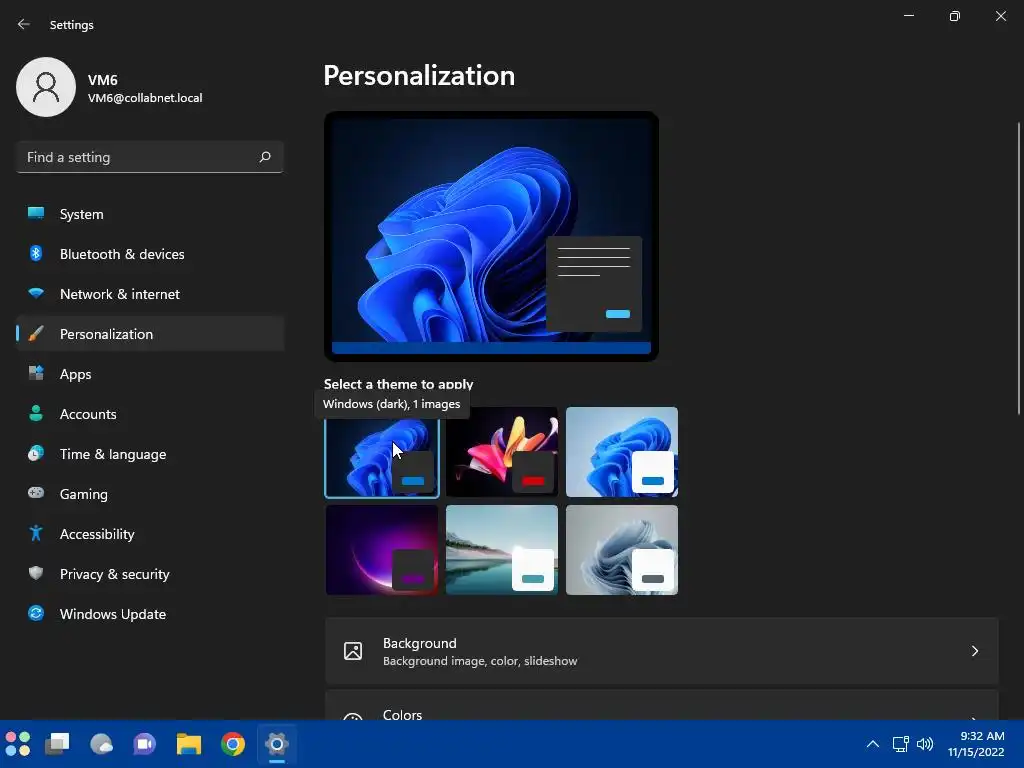Open File Explorer from the taskbar
This screenshot has width=1024, height=768.
189,744
